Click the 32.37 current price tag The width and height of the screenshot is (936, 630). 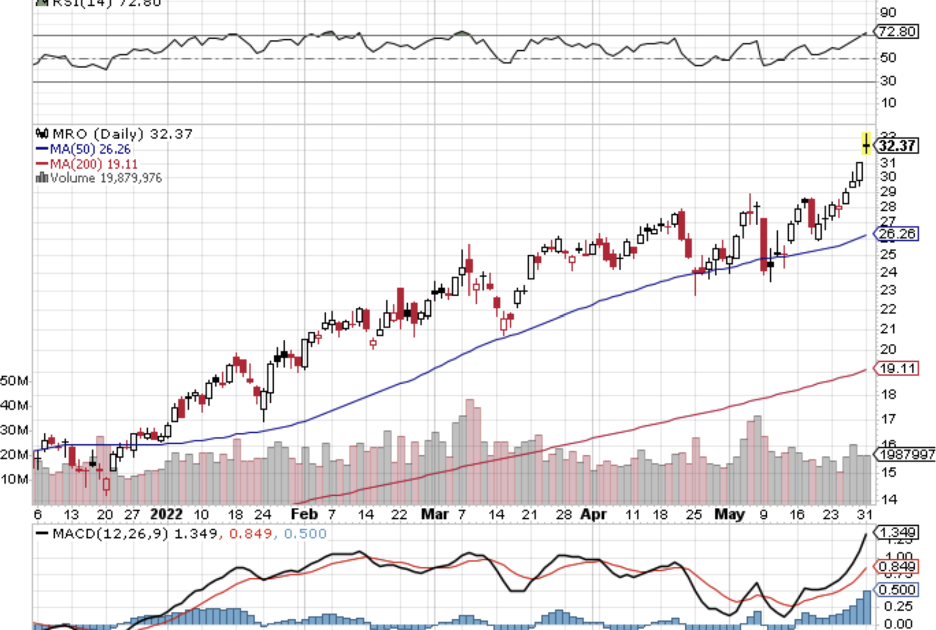(897, 146)
